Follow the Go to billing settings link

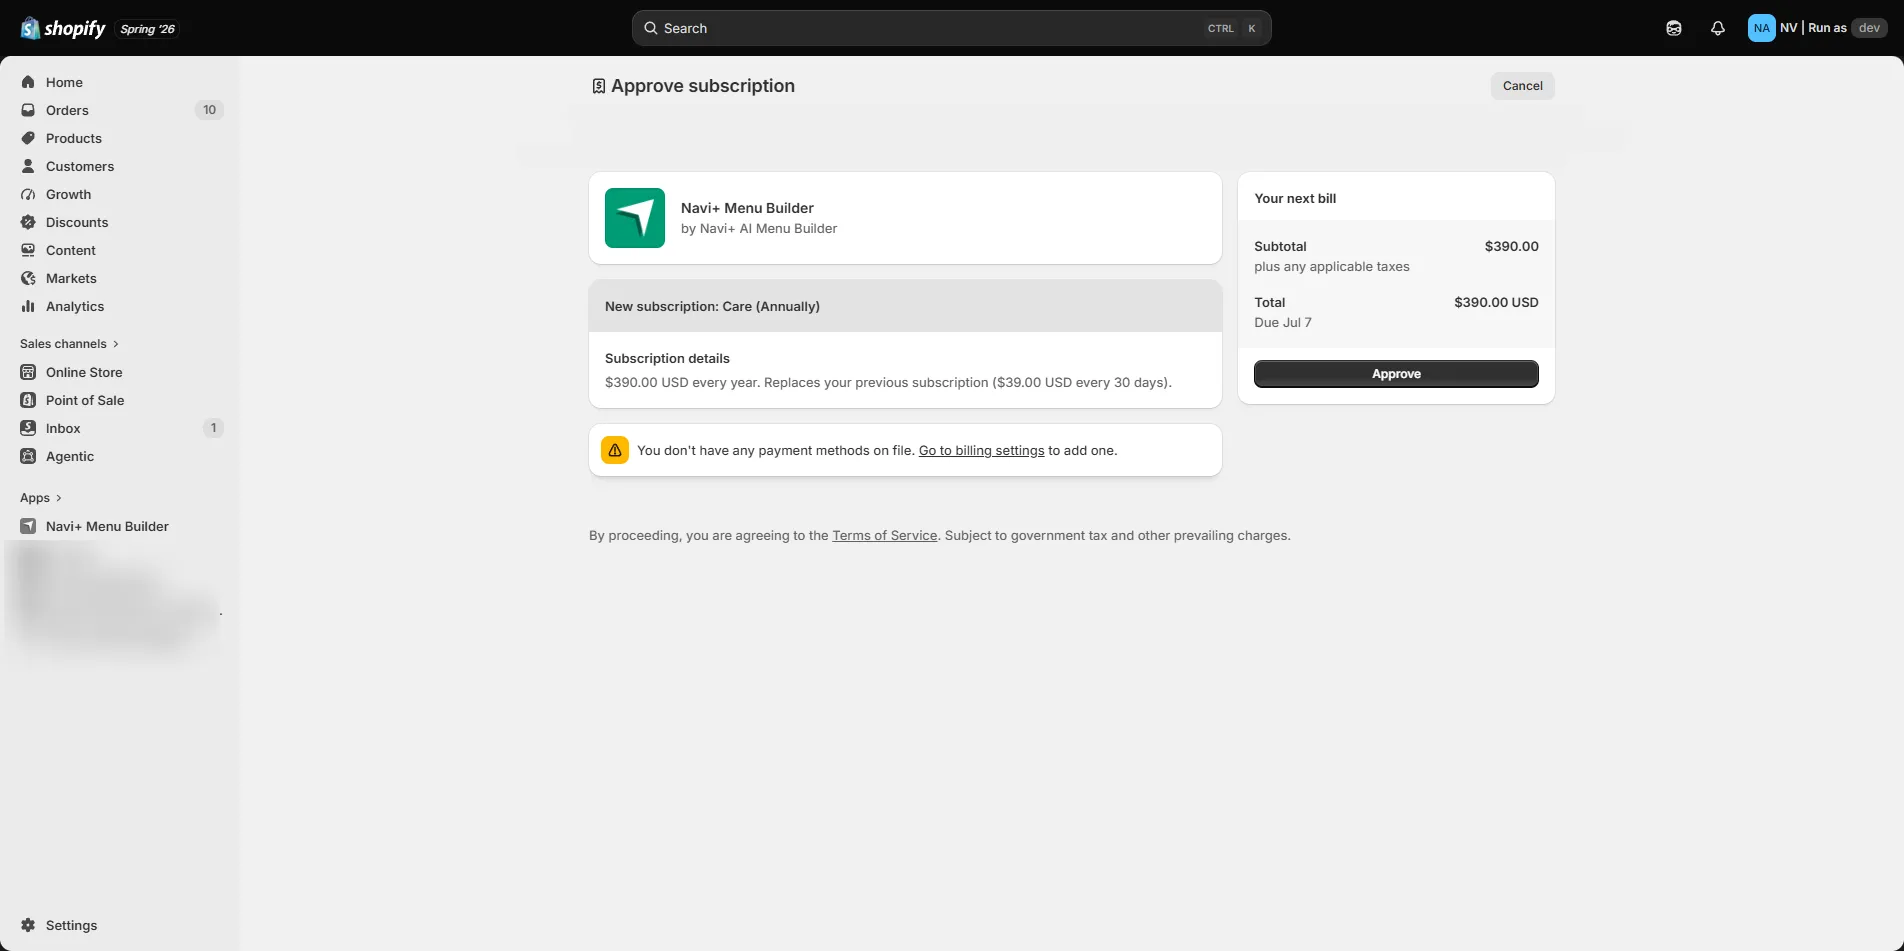pos(981,451)
